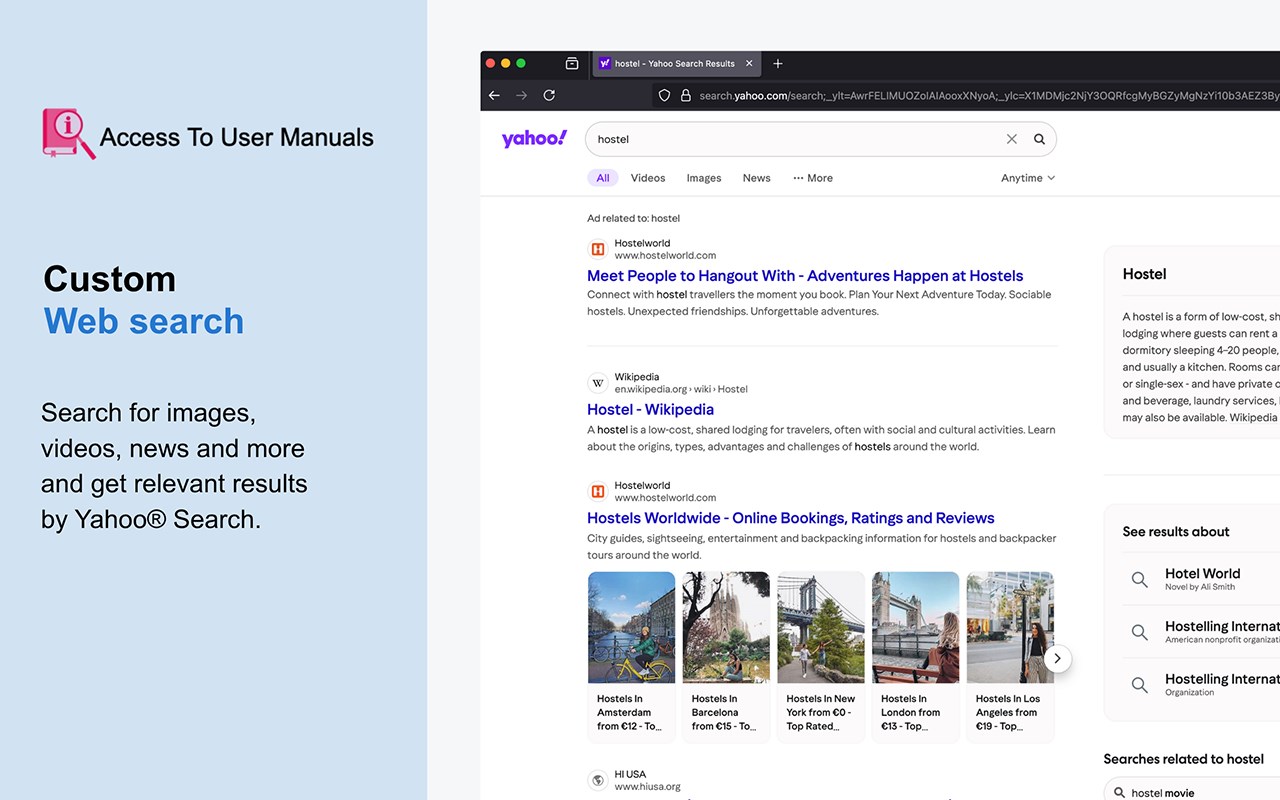The image size is (1280, 800).
Task: Close the Yahoo Search Results tab
Action: 749,63
